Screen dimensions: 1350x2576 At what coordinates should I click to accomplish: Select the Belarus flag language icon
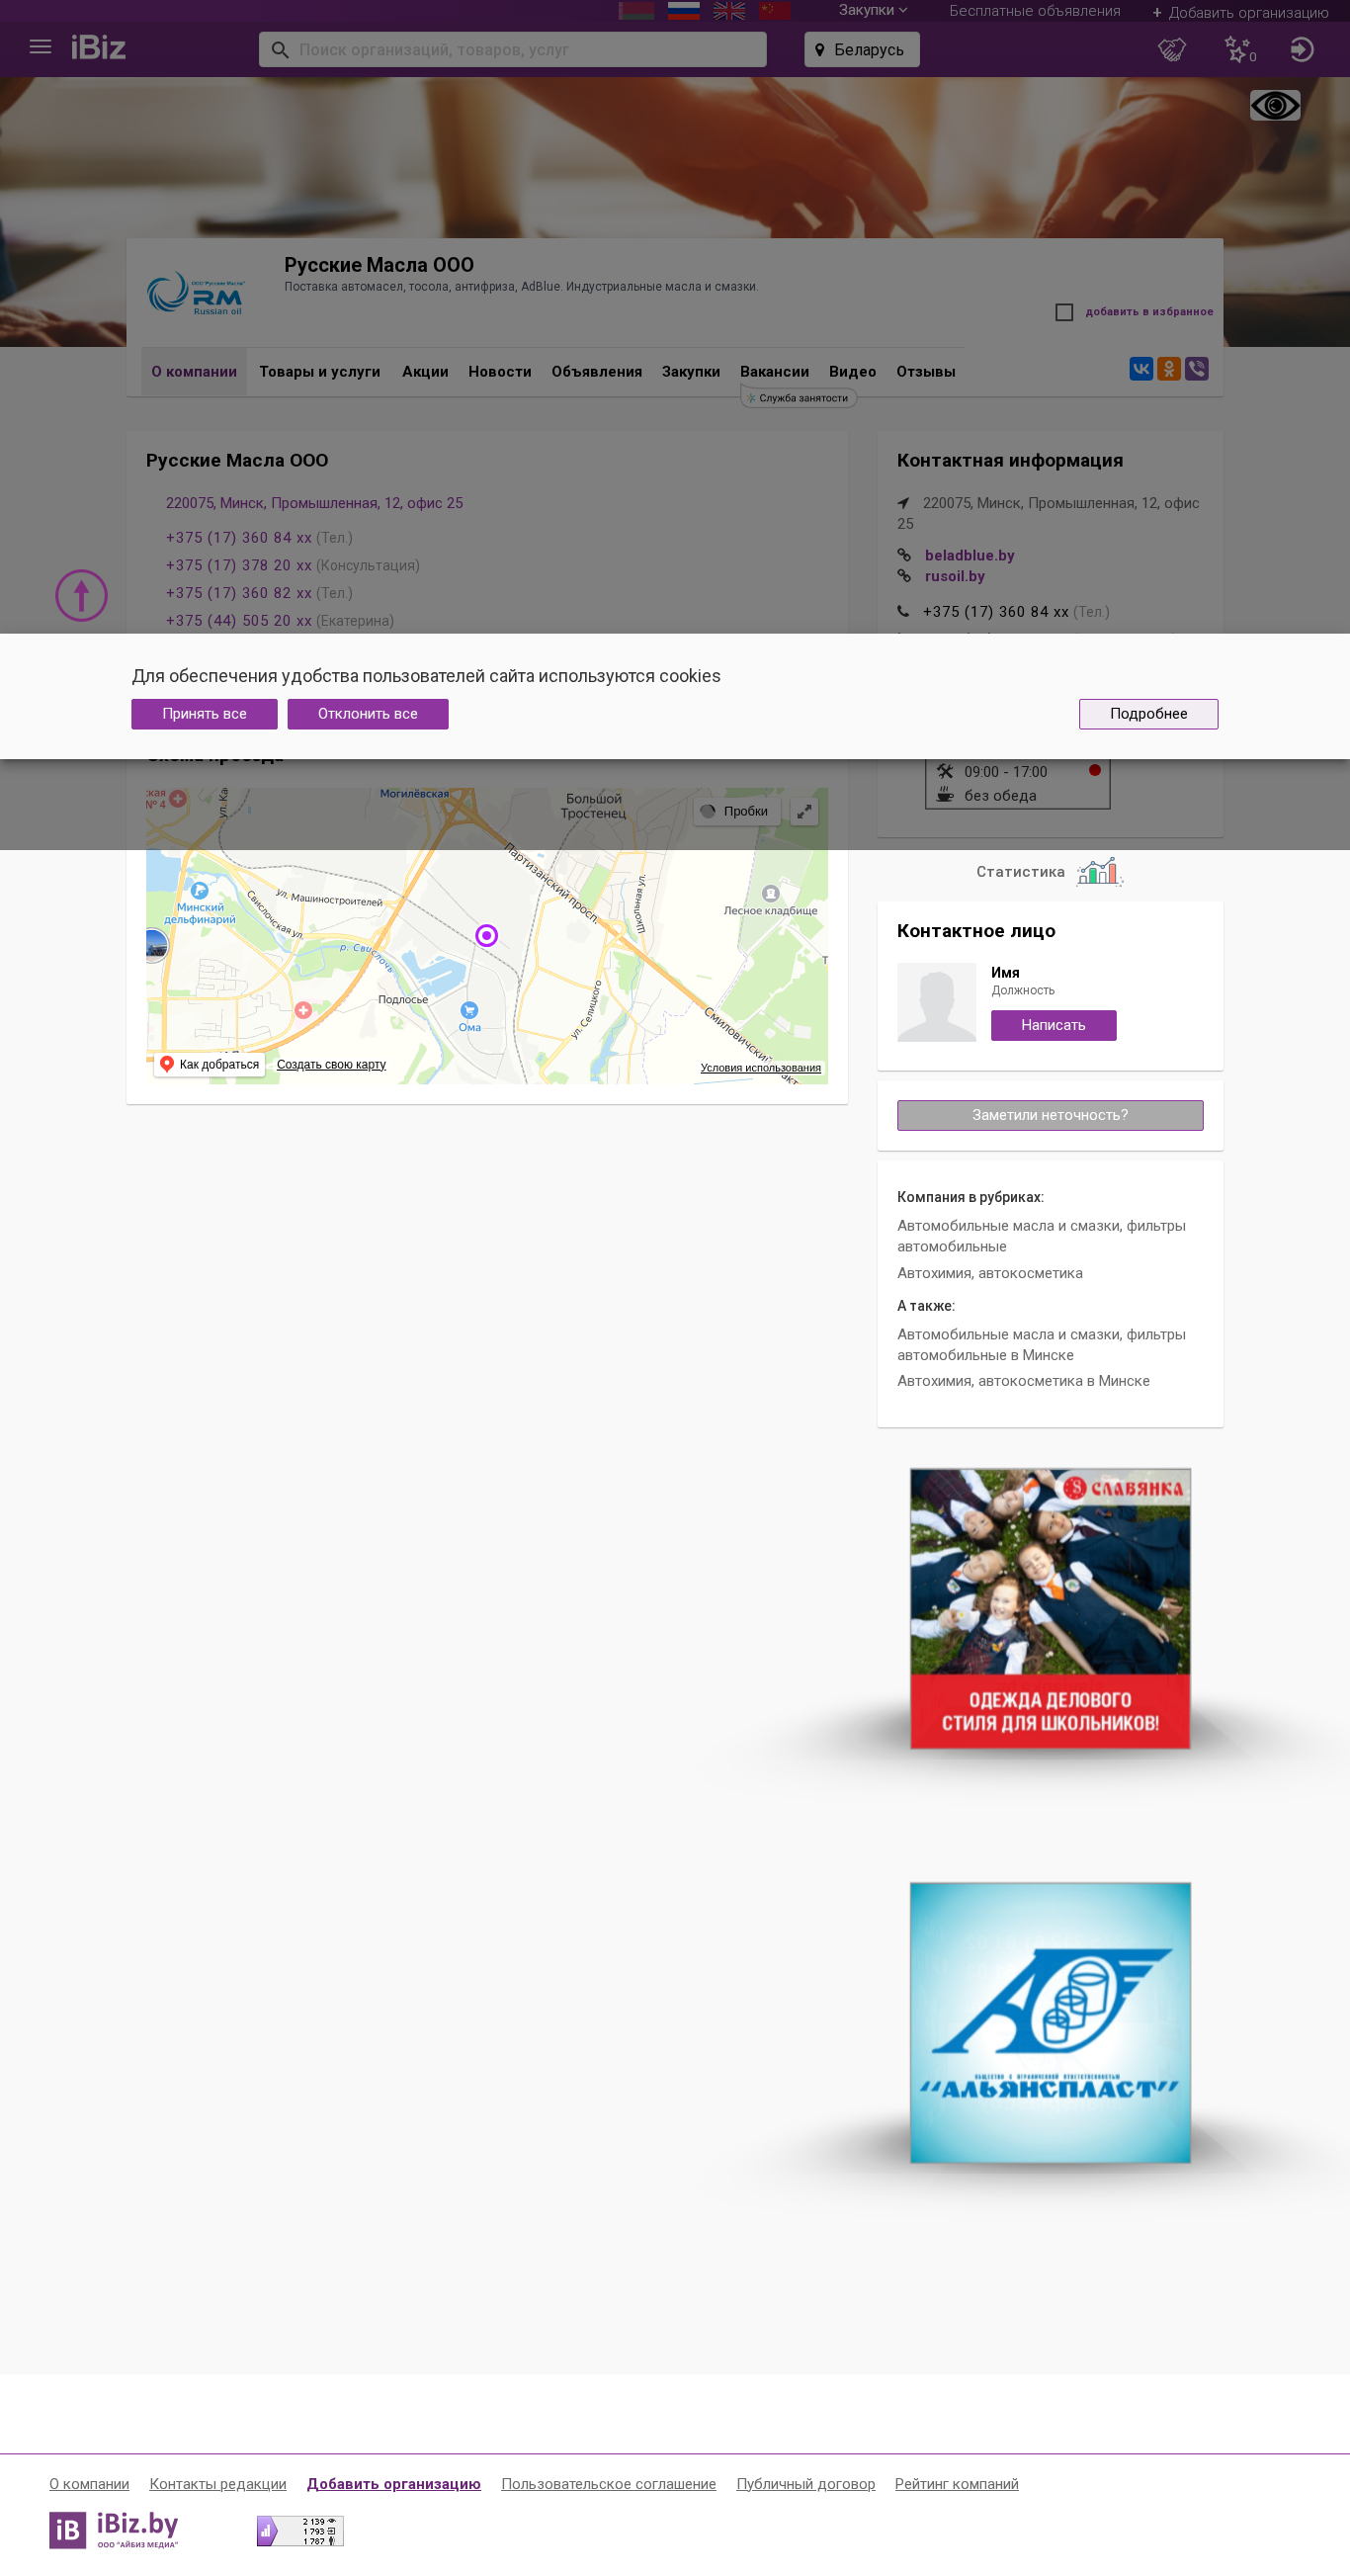pos(636,11)
